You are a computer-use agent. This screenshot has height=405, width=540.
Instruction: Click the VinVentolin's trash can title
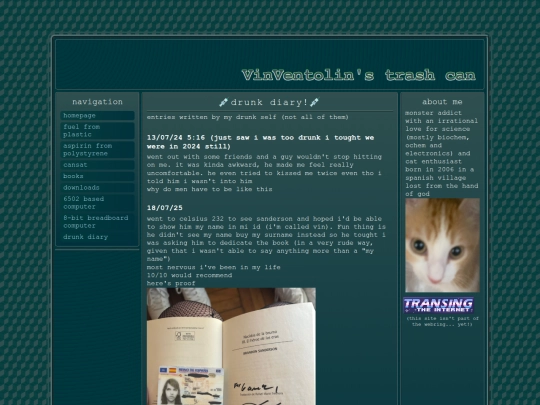click(x=359, y=75)
